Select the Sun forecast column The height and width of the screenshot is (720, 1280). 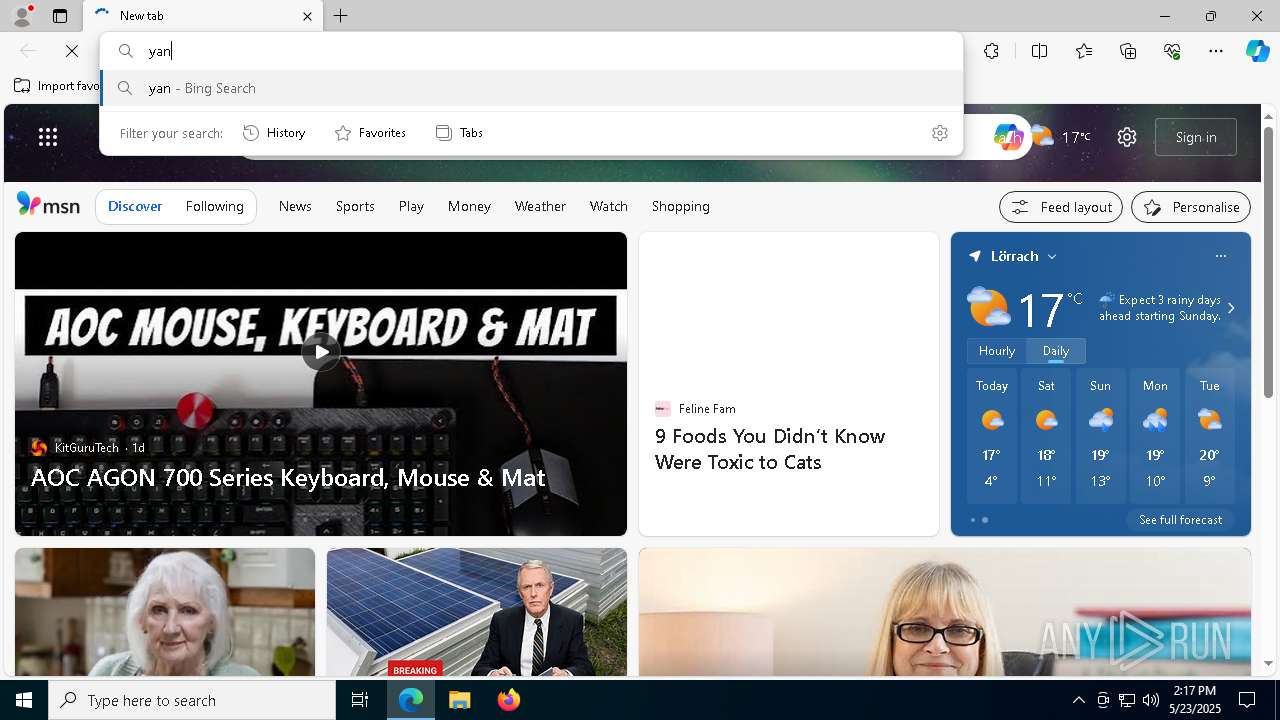1100,436
